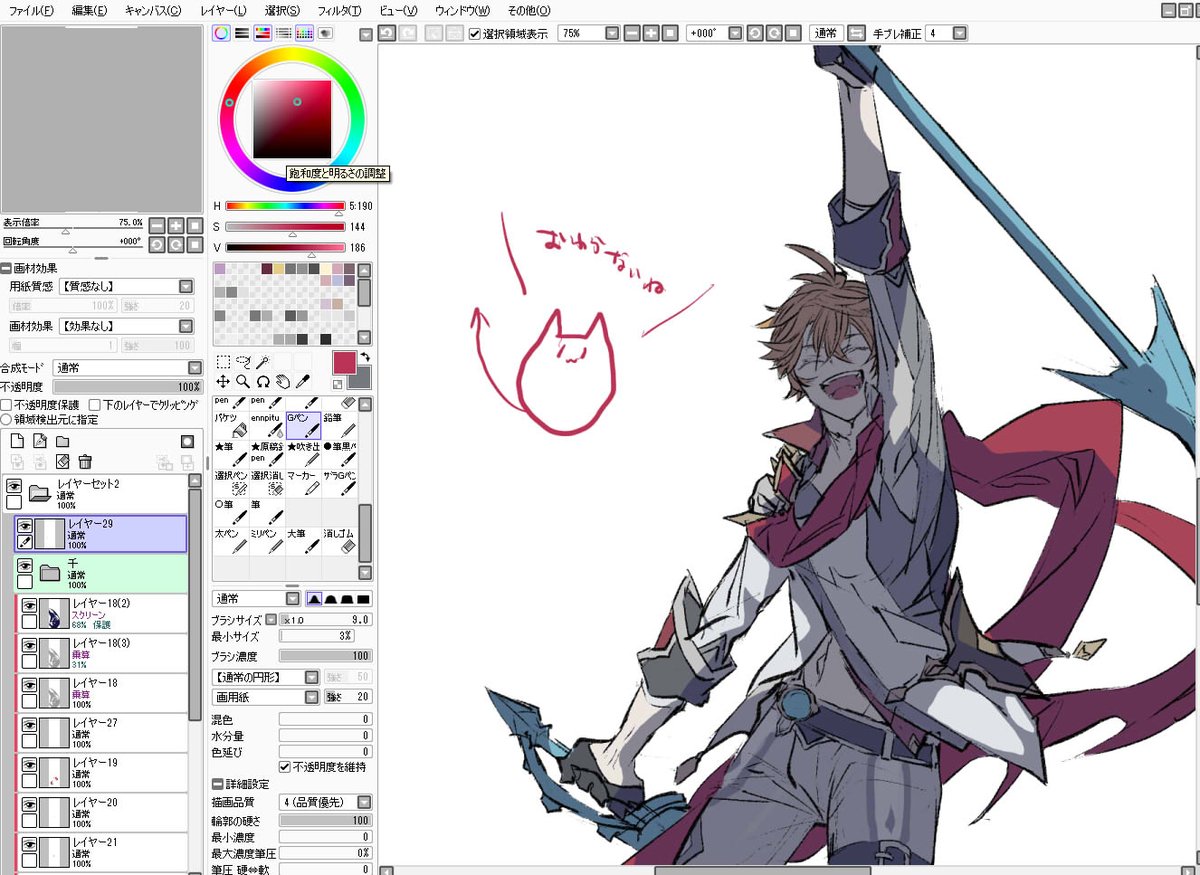1200x875 pixels.
Task: Select the move tool
Action: pyautogui.click(x=223, y=381)
